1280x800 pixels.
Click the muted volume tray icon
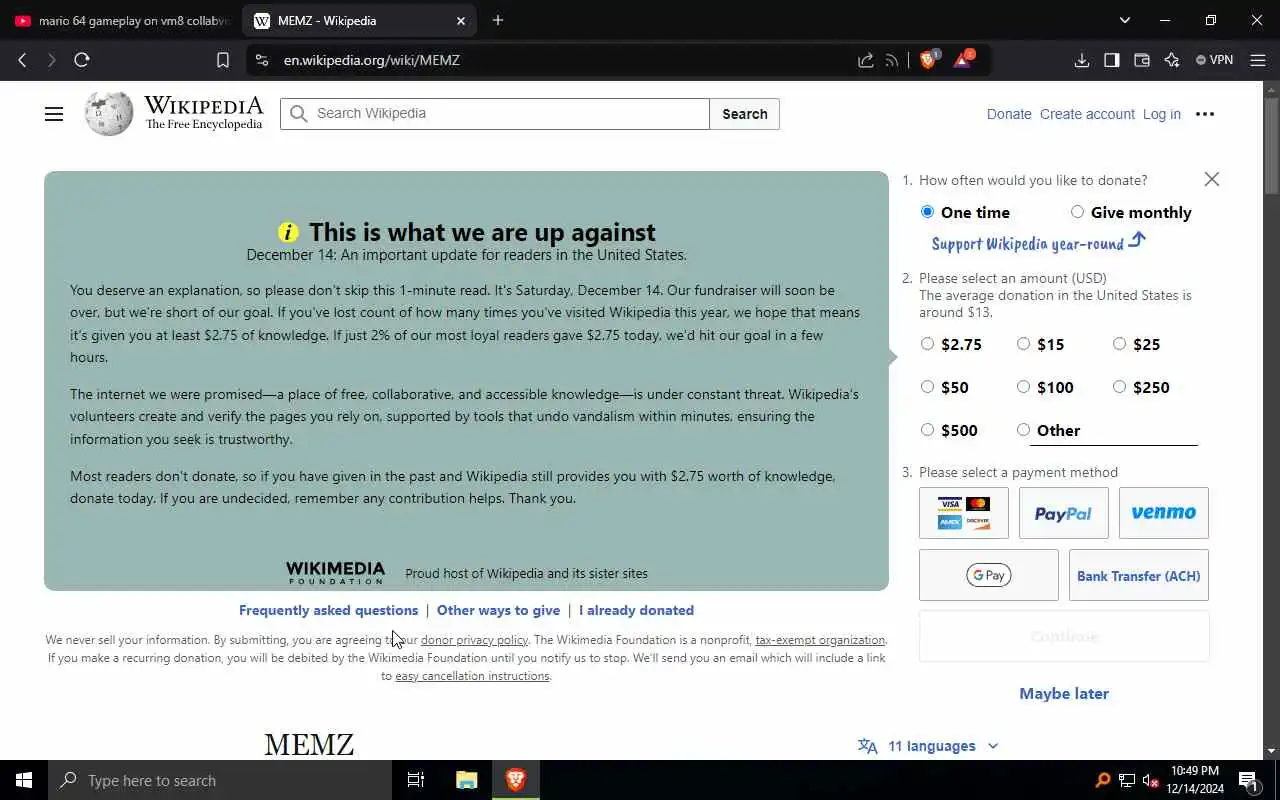tap(1151, 780)
